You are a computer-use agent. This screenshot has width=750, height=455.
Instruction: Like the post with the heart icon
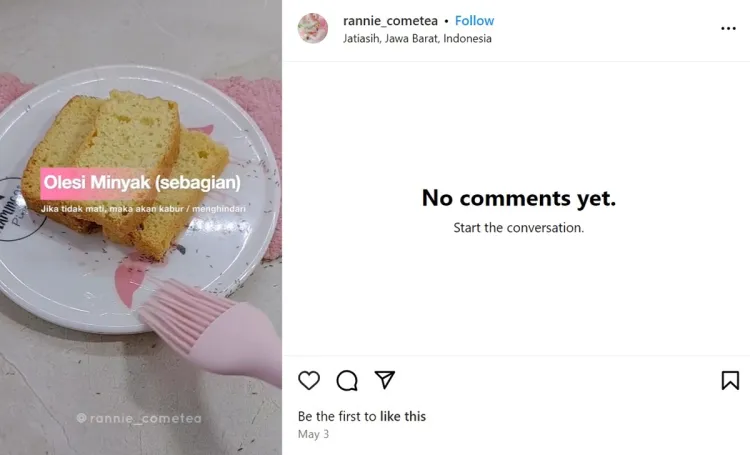pyautogui.click(x=309, y=380)
